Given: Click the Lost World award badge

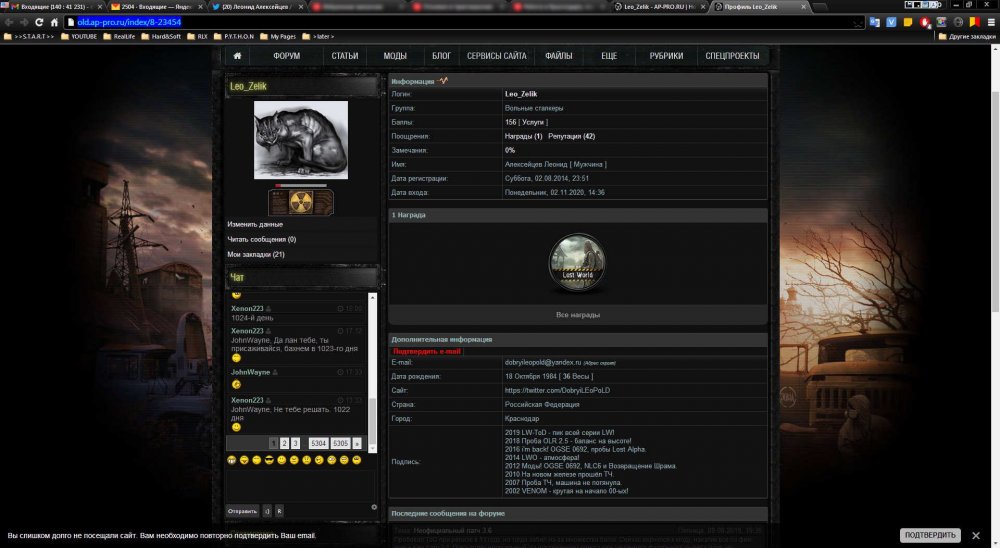Looking at the screenshot, I should (x=577, y=263).
